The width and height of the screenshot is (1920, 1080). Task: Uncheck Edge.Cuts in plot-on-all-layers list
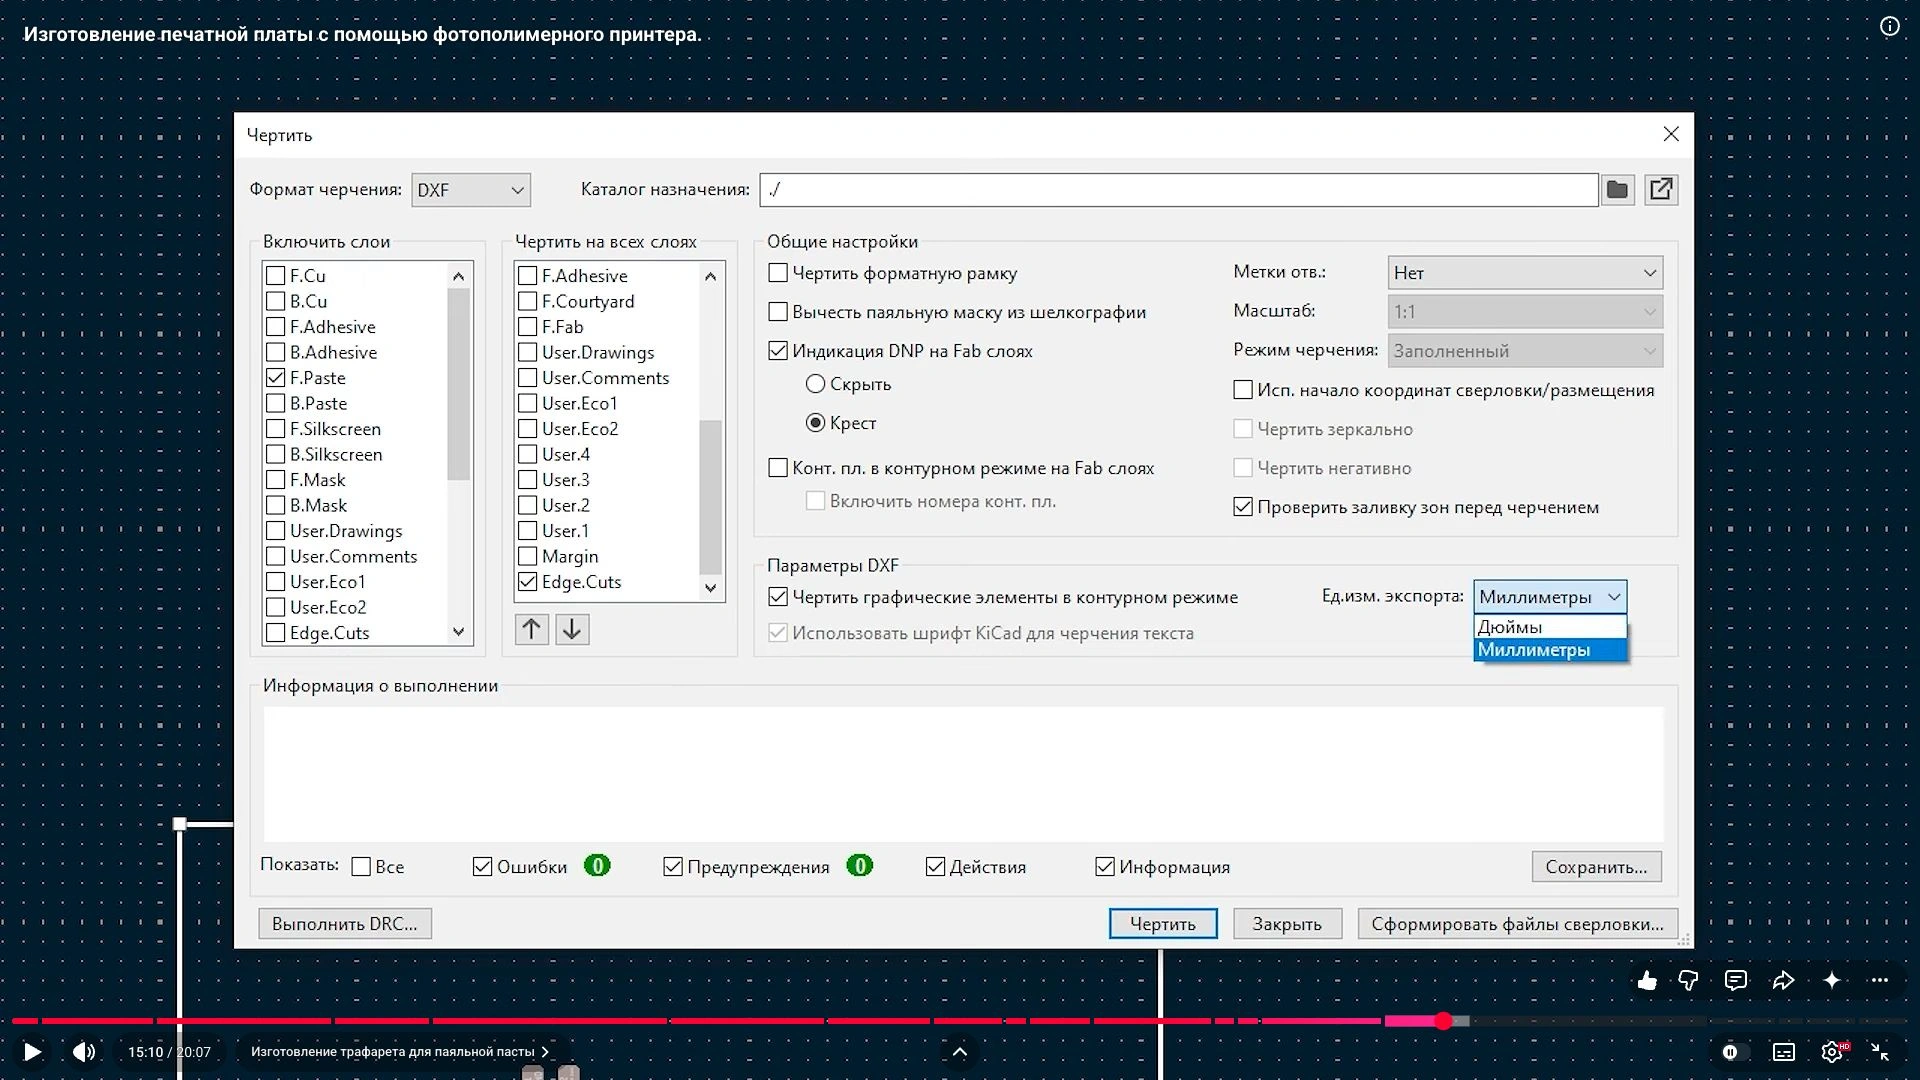click(x=528, y=582)
